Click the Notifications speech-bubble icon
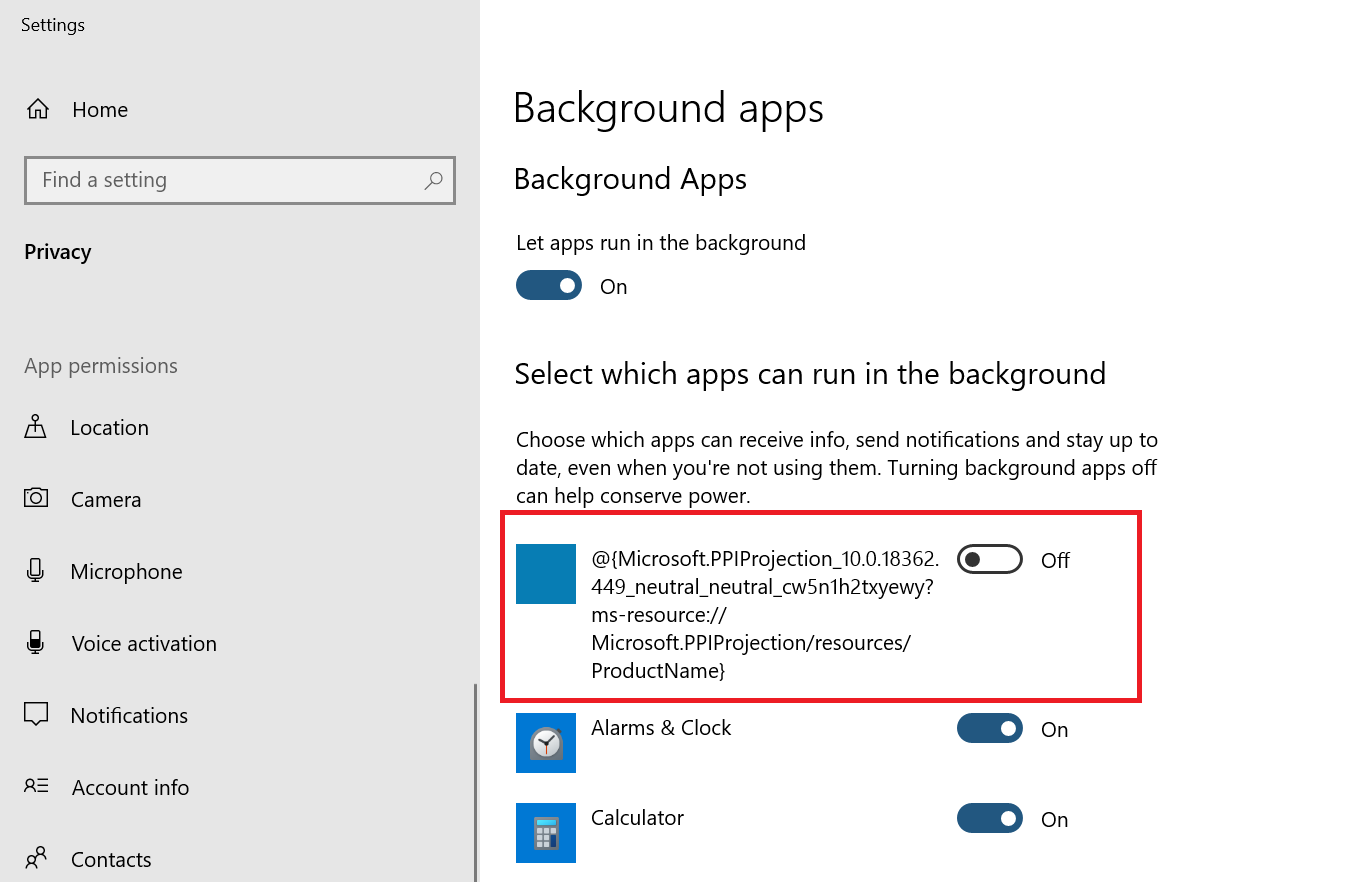This screenshot has height=882, width=1364. (x=36, y=715)
